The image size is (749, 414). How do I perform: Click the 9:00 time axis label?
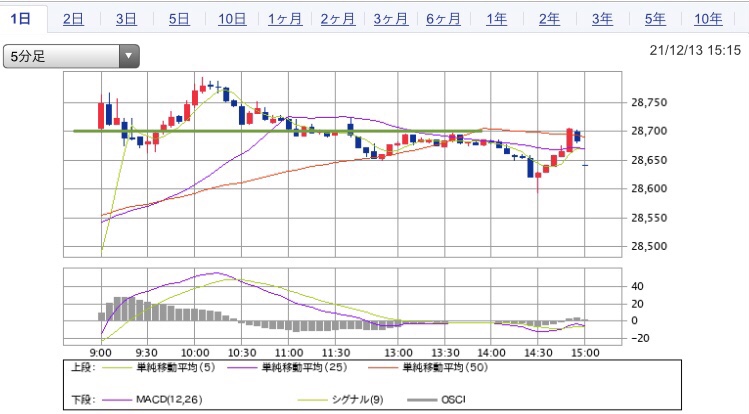(x=101, y=353)
